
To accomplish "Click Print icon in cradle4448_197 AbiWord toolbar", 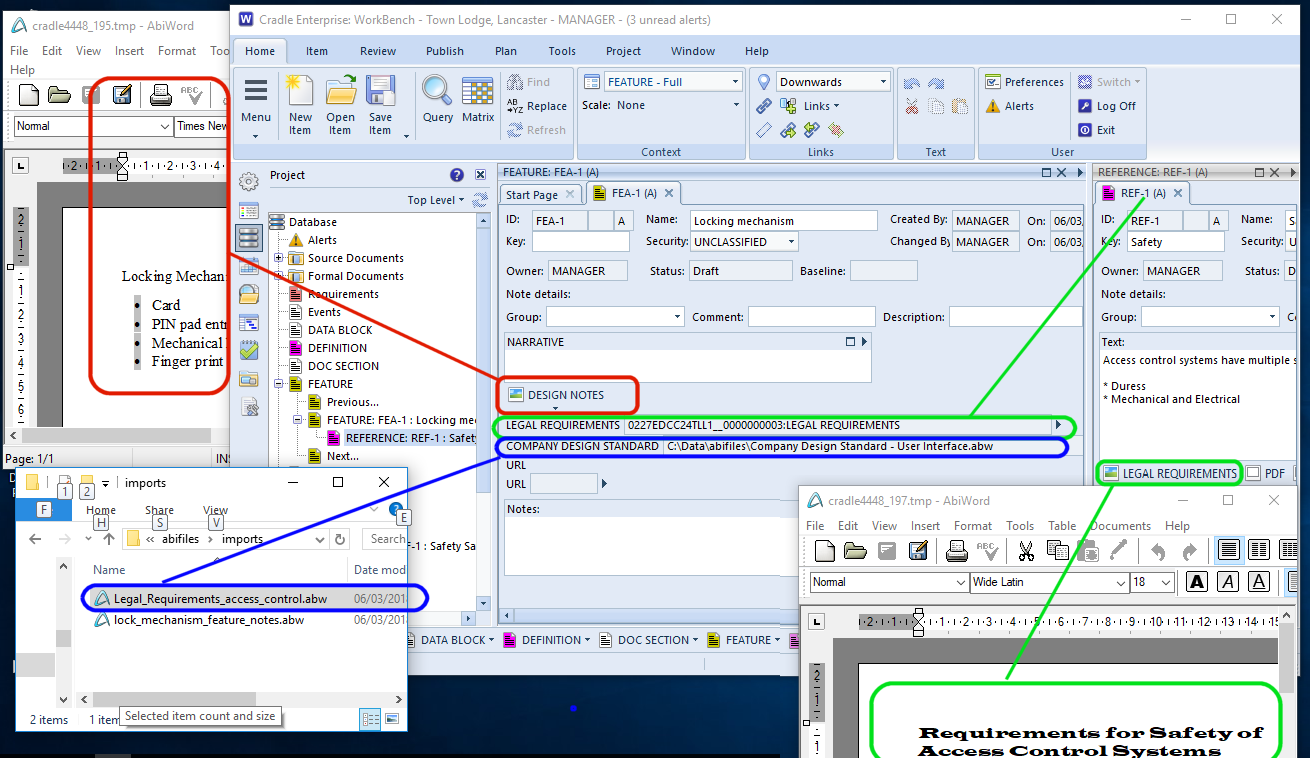I will 957,551.
